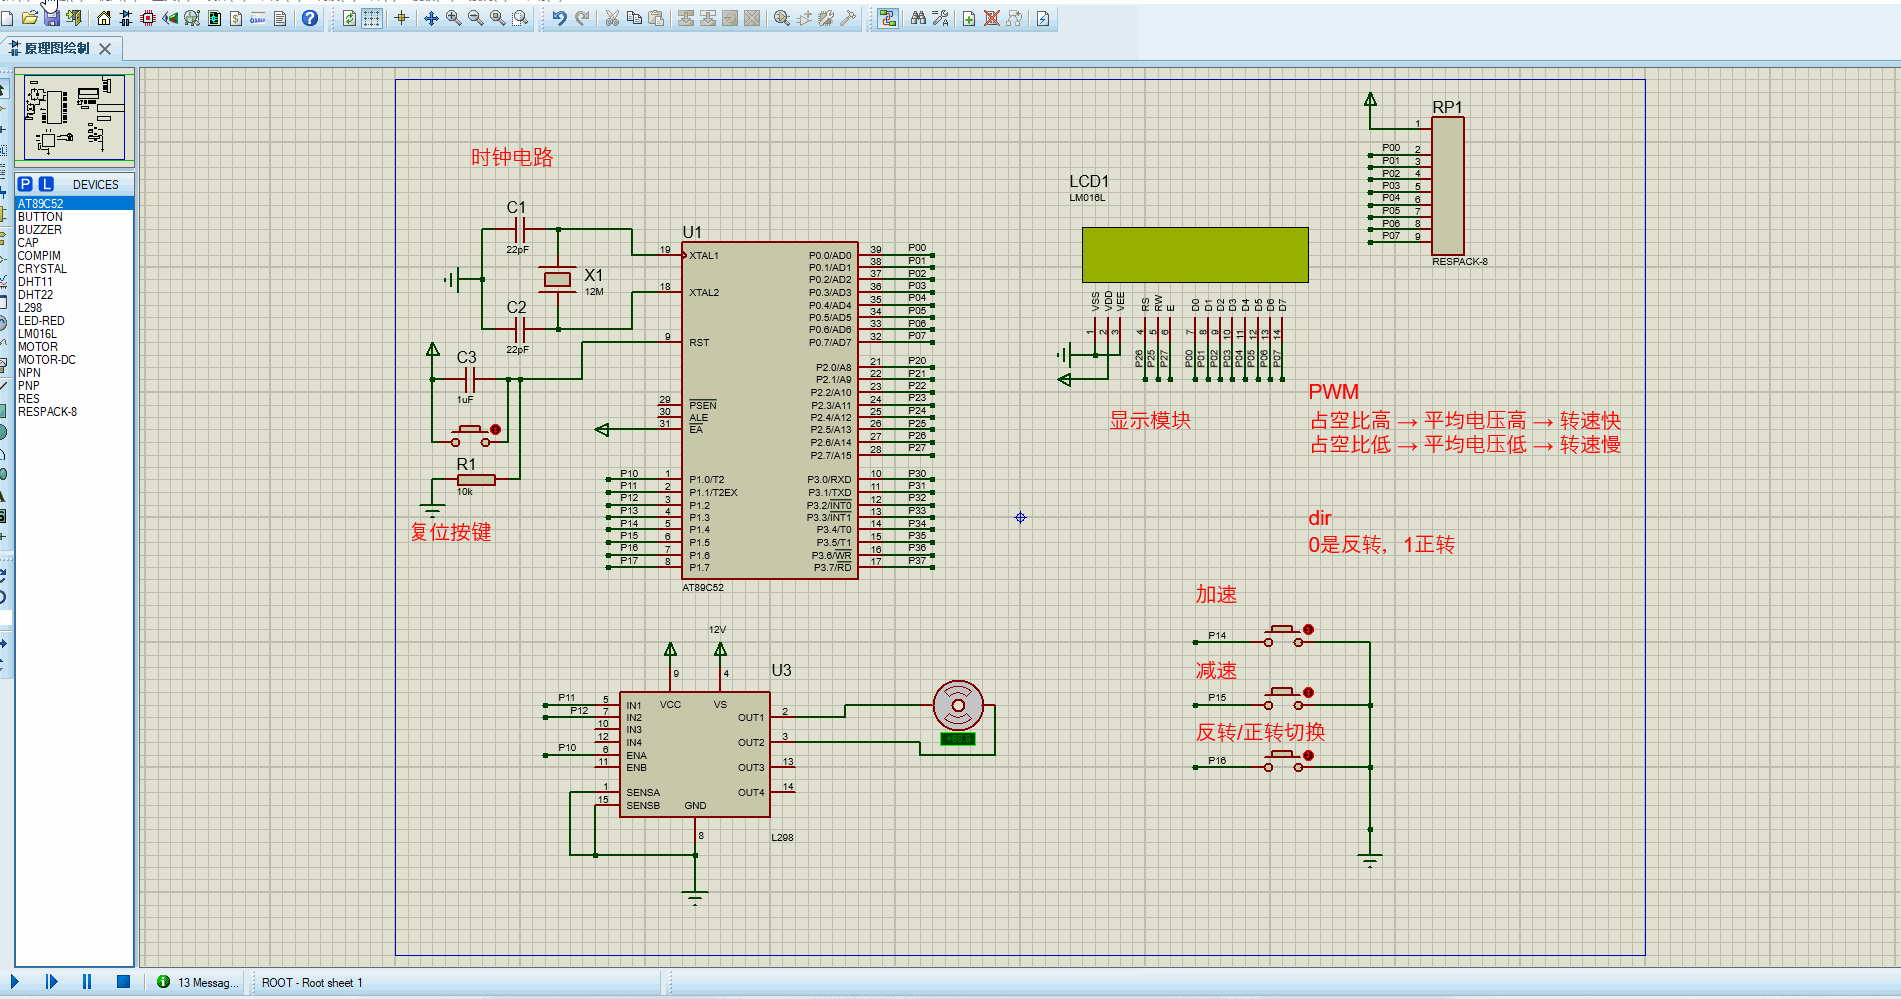Screen dimensions: 1901x999
Task: Run the simulation with the play button
Action: coord(14,982)
